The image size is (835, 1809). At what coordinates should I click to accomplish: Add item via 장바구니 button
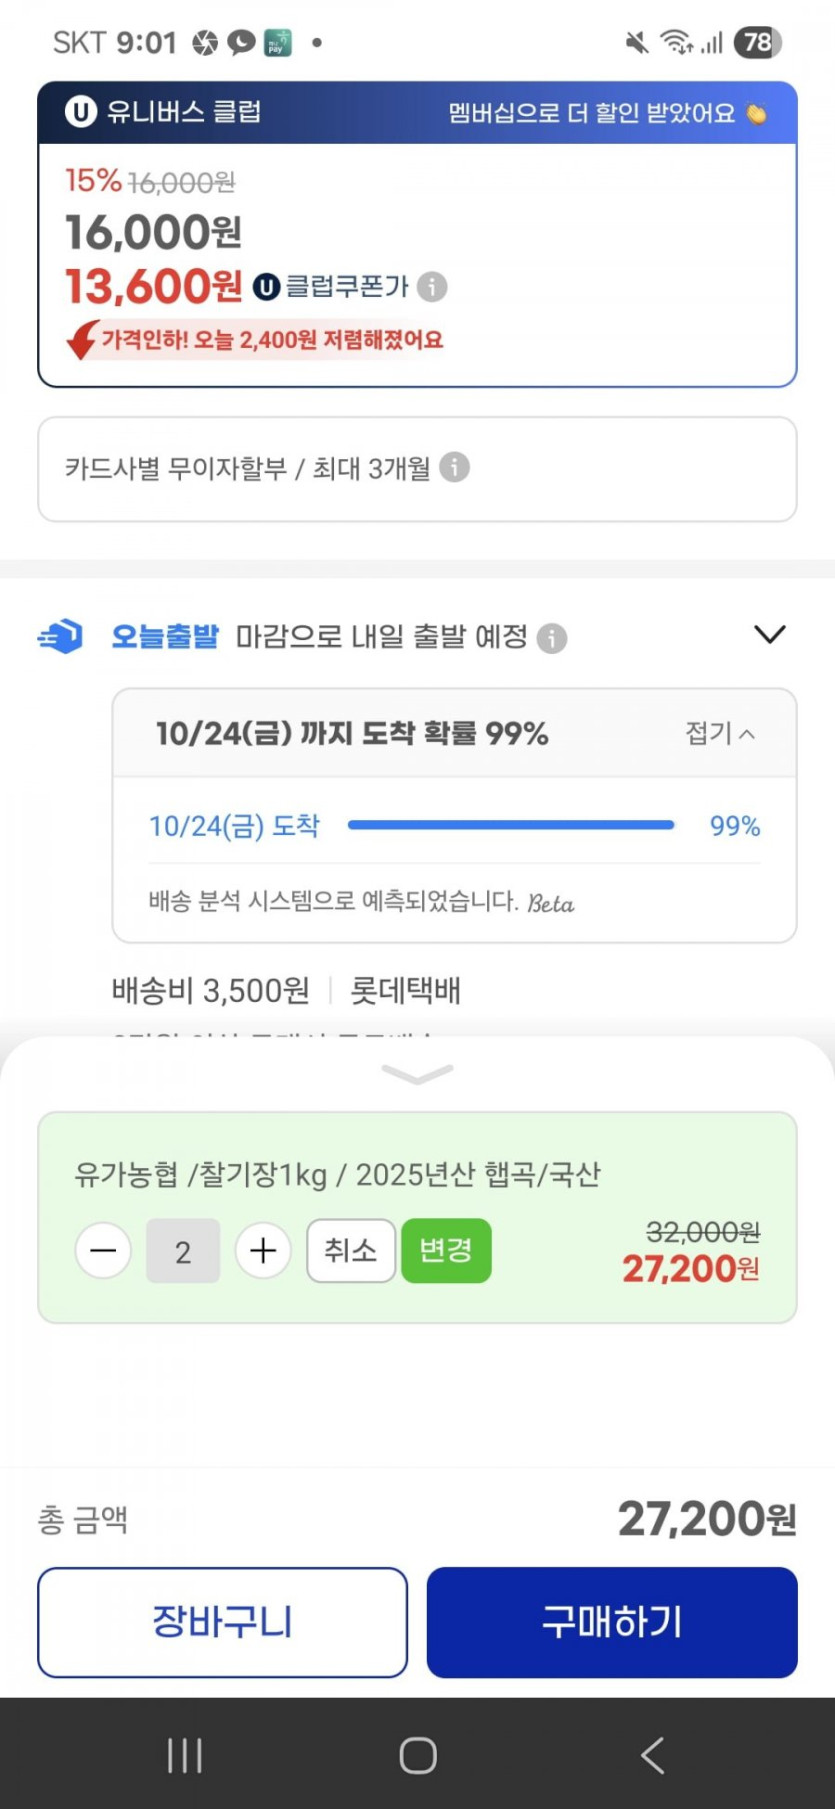coord(222,1621)
